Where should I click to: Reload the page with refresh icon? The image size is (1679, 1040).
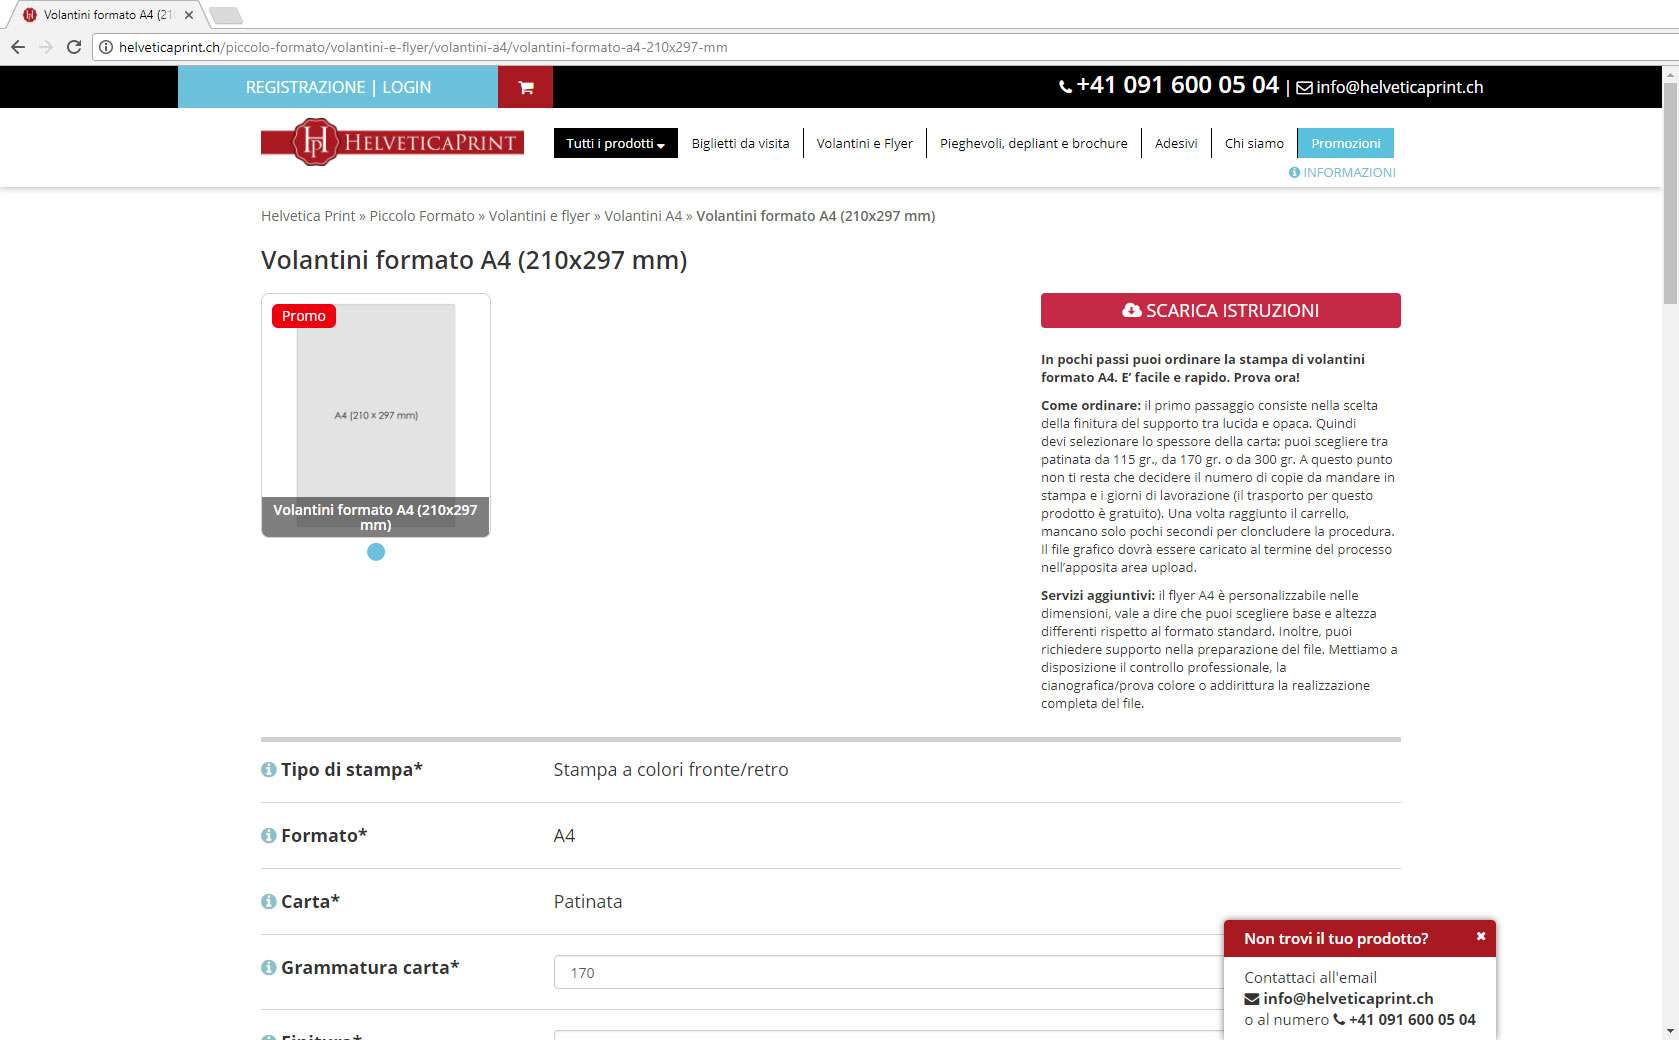74,47
